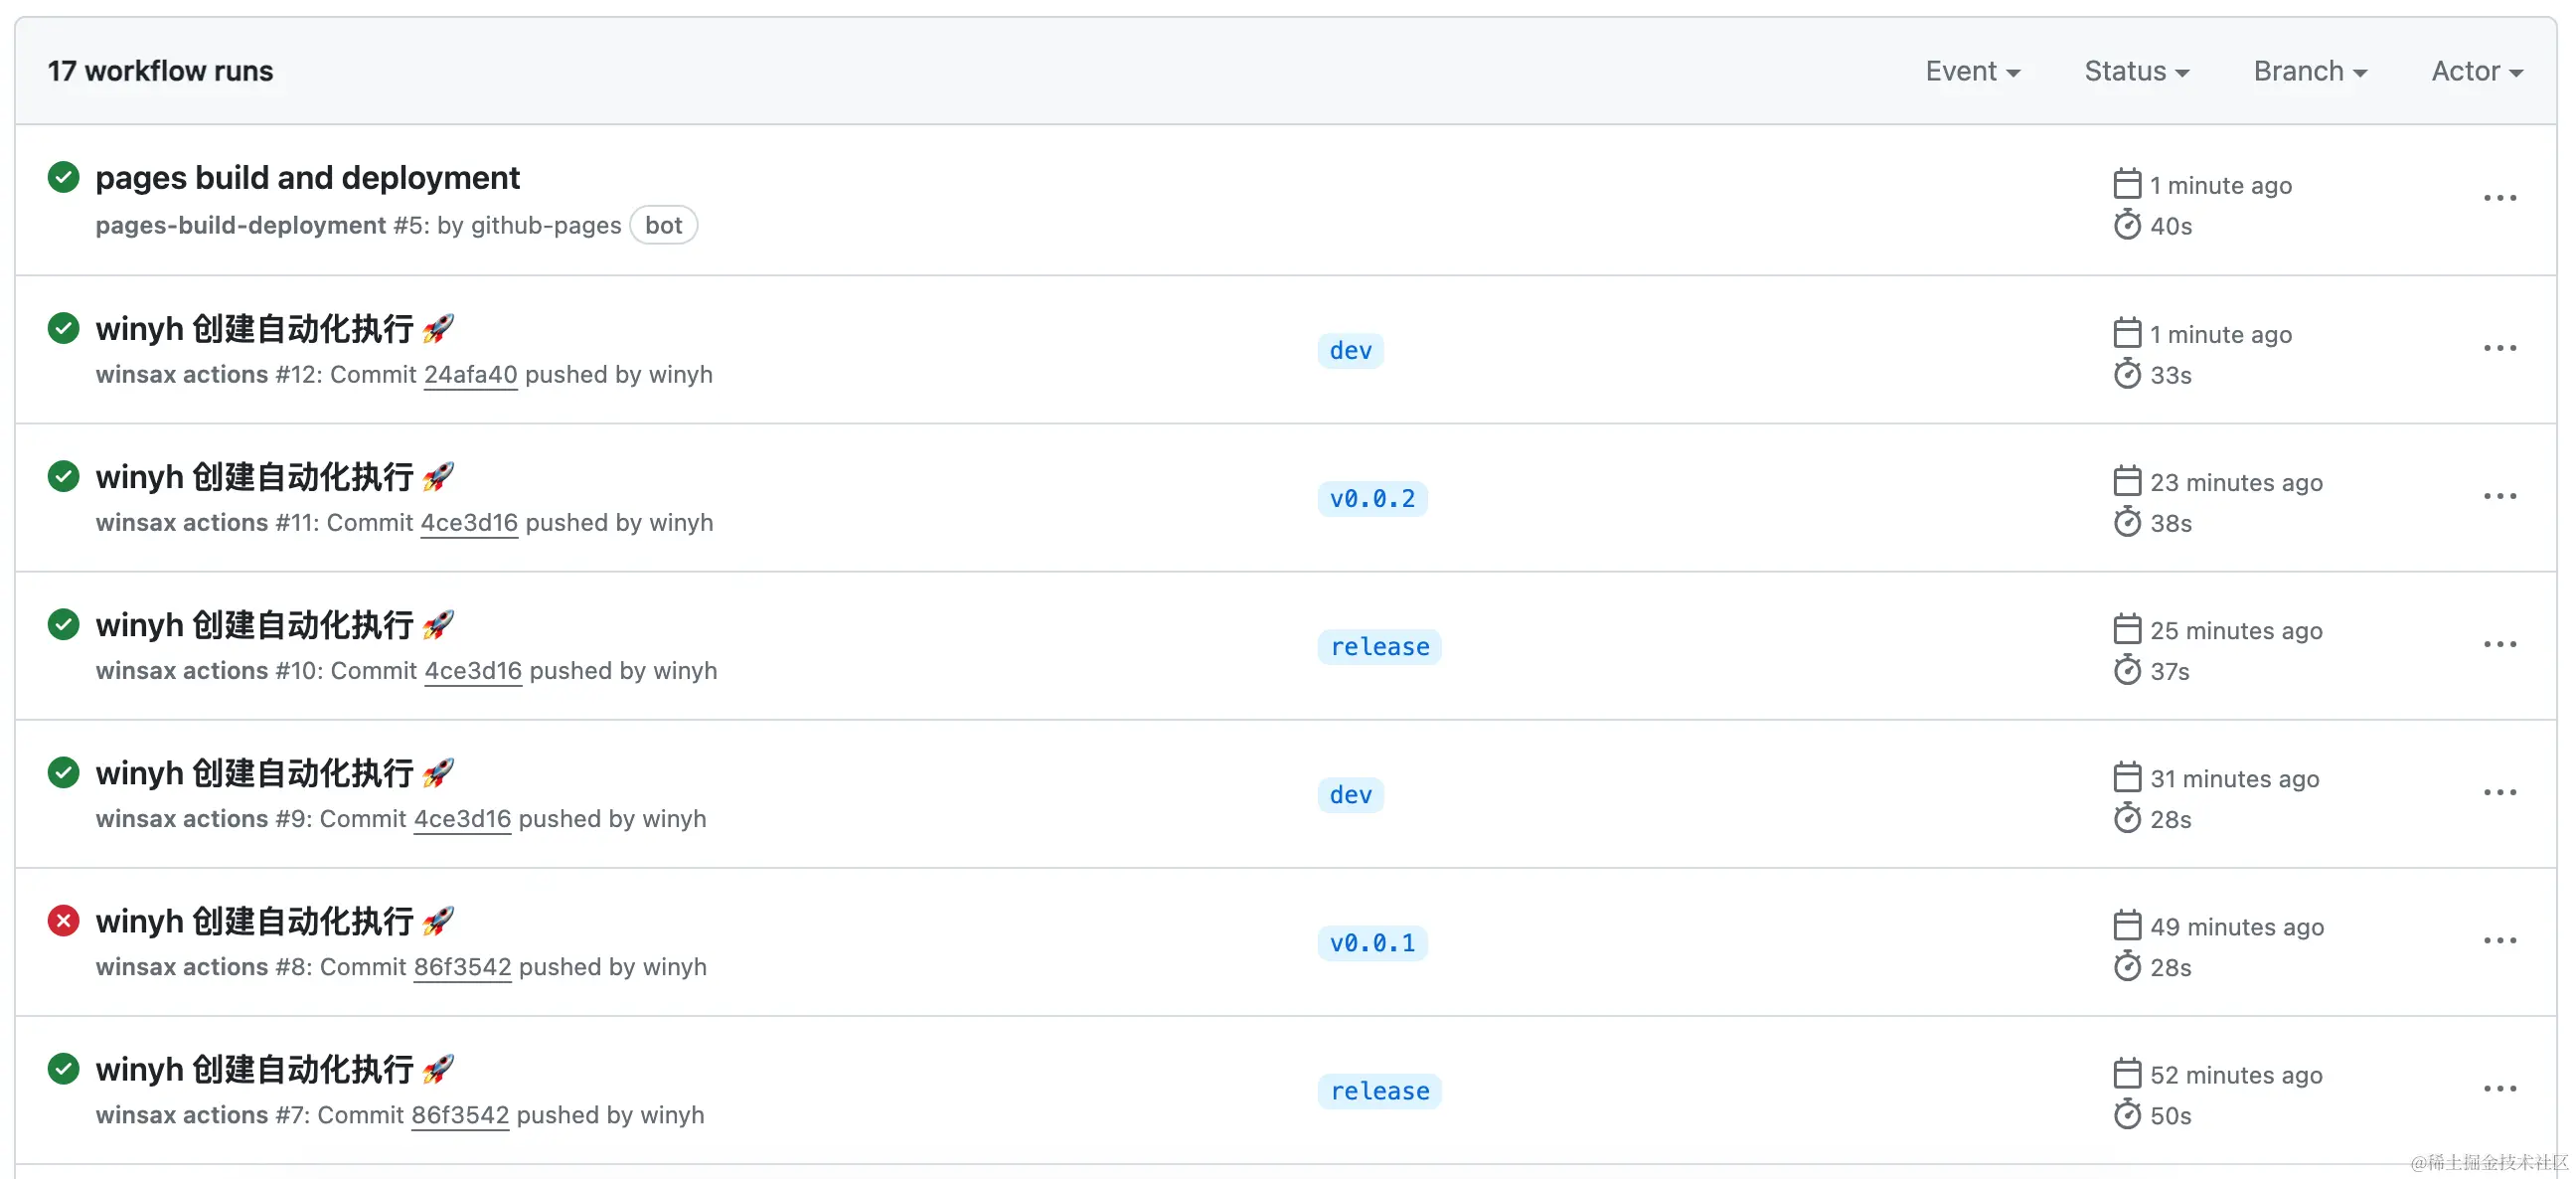Click the release branch label on run #10
The height and width of the screenshot is (1179, 2576).
pos(1379,647)
